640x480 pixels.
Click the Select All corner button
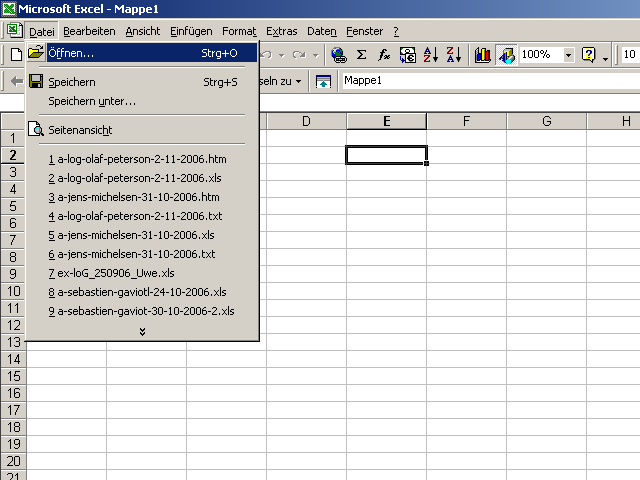[x=13, y=121]
